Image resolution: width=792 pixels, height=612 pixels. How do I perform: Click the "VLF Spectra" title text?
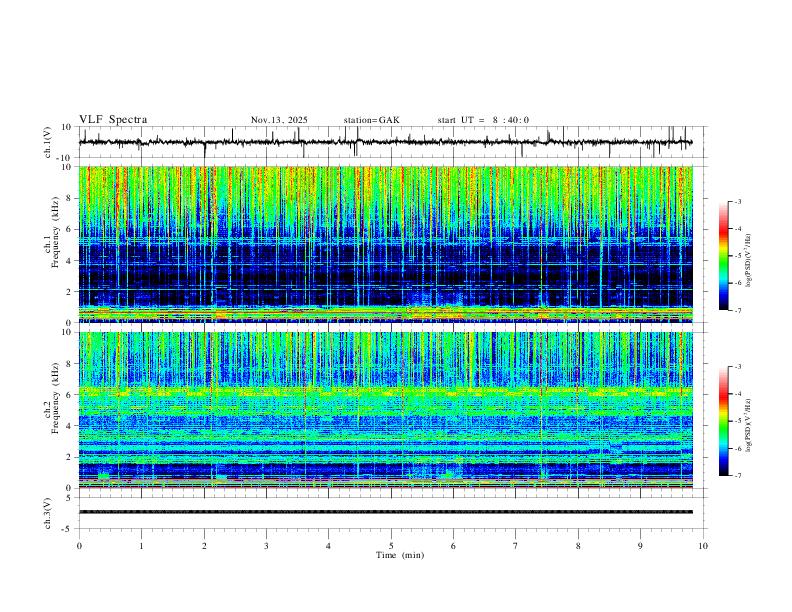[x=113, y=120]
